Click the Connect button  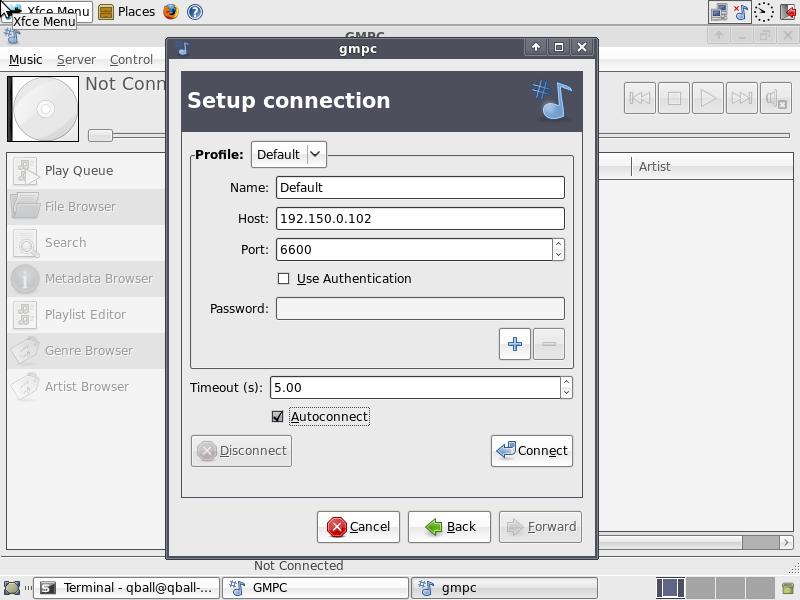point(532,451)
